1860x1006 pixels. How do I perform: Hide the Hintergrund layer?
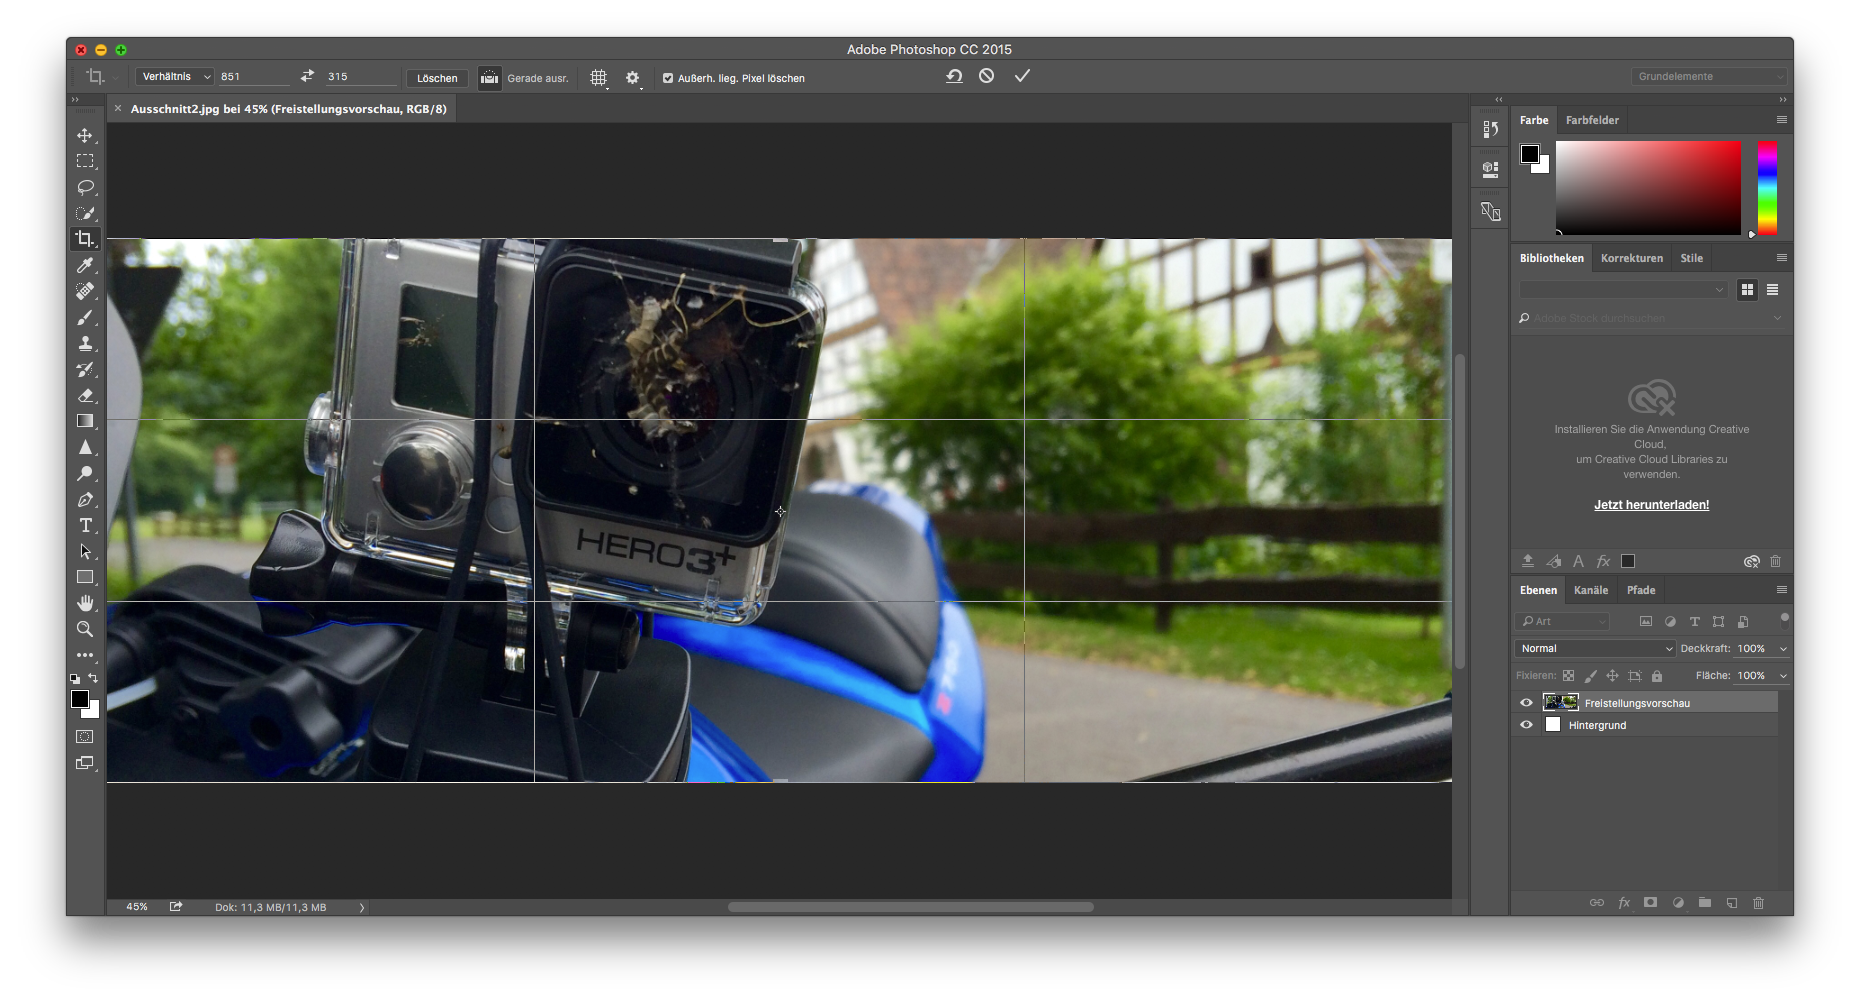coord(1526,725)
